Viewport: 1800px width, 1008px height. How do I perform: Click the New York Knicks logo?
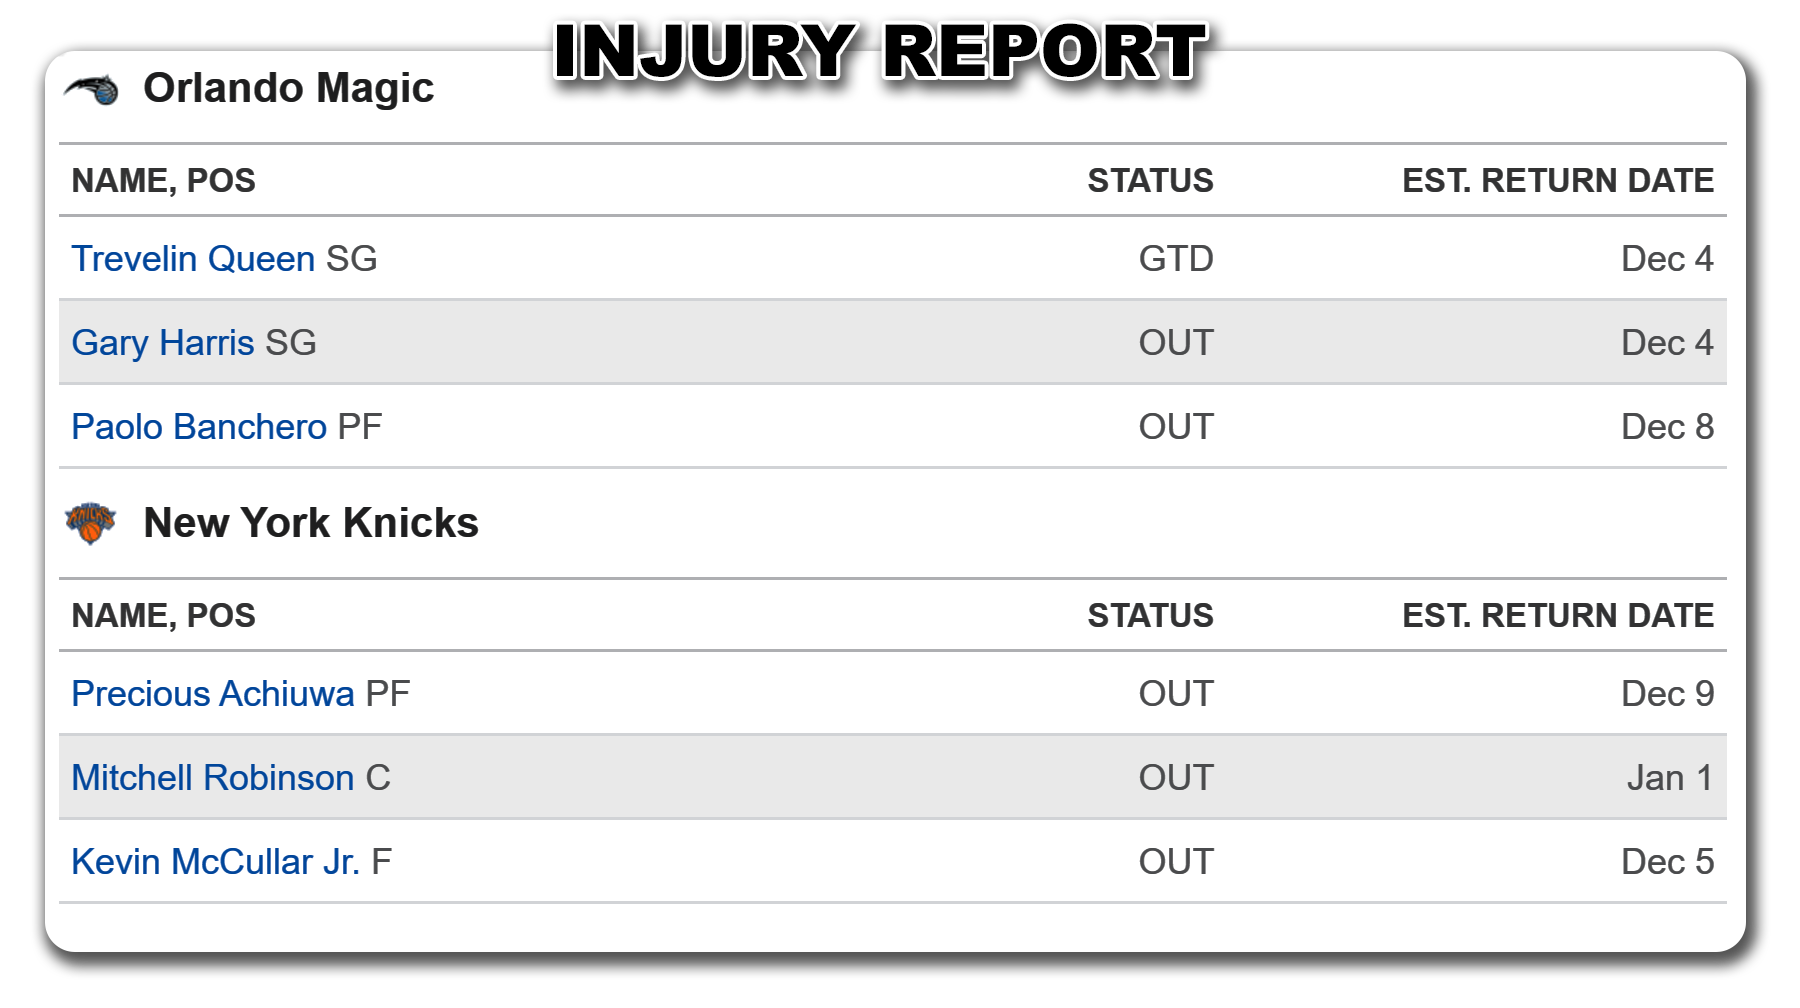pos(90,523)
